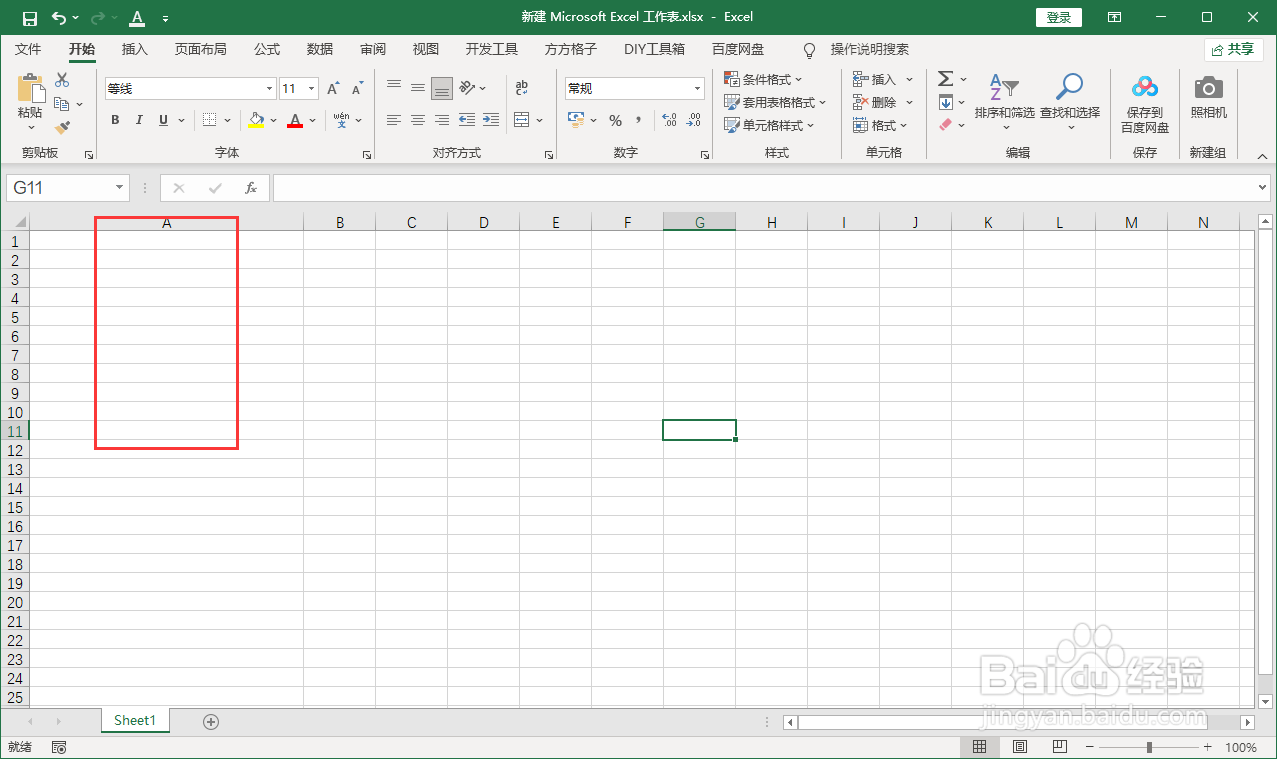
Task: Select the Format Painter brush
Action: pos(62,127)
